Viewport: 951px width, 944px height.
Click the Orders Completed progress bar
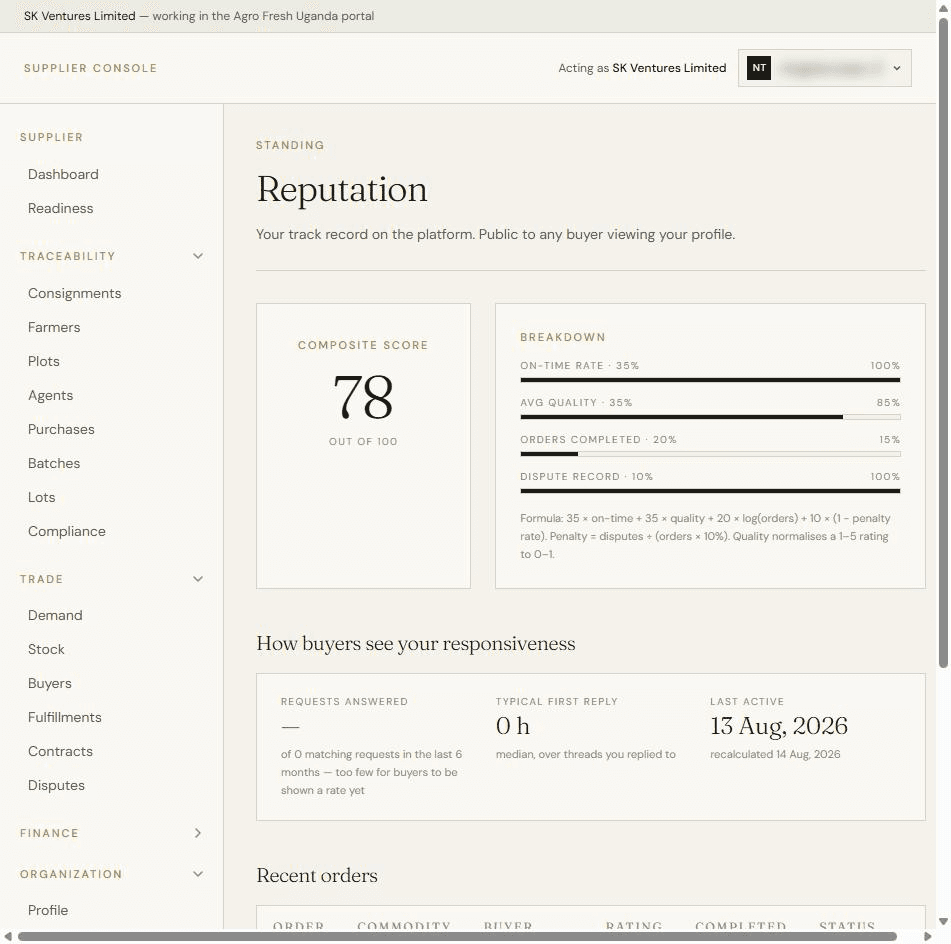(710, 454)
